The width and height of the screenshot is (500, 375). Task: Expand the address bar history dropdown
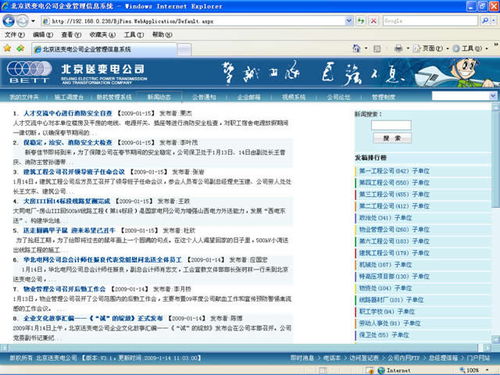click(x=349, y=21)
